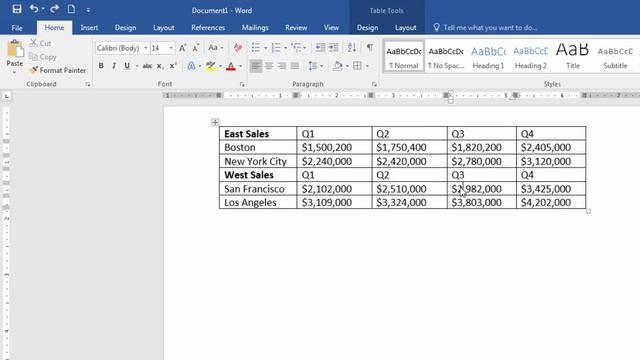This screenshot has width=640, height=360.
Task: Apply shading fill color
Action: [x=338, y=66]
